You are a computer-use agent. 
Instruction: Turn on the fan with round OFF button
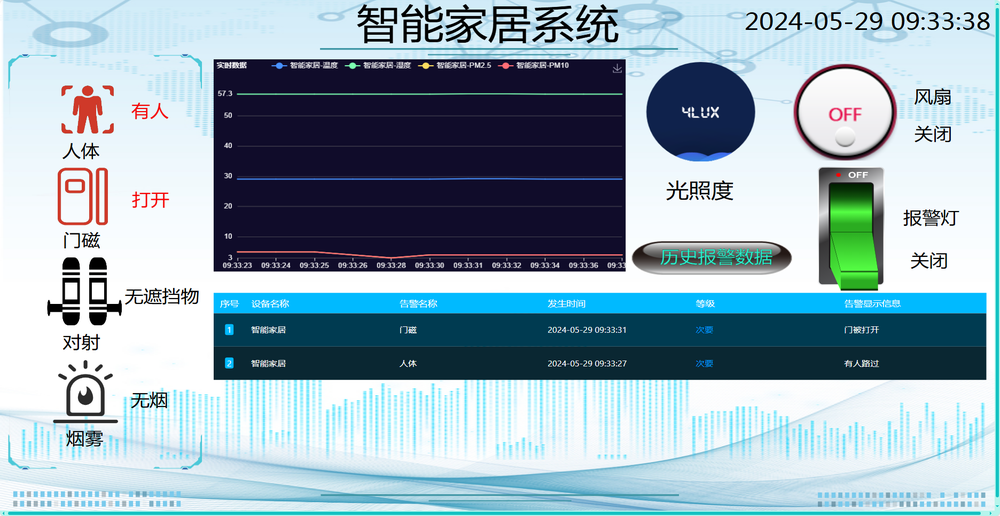[x=844, y=115]
